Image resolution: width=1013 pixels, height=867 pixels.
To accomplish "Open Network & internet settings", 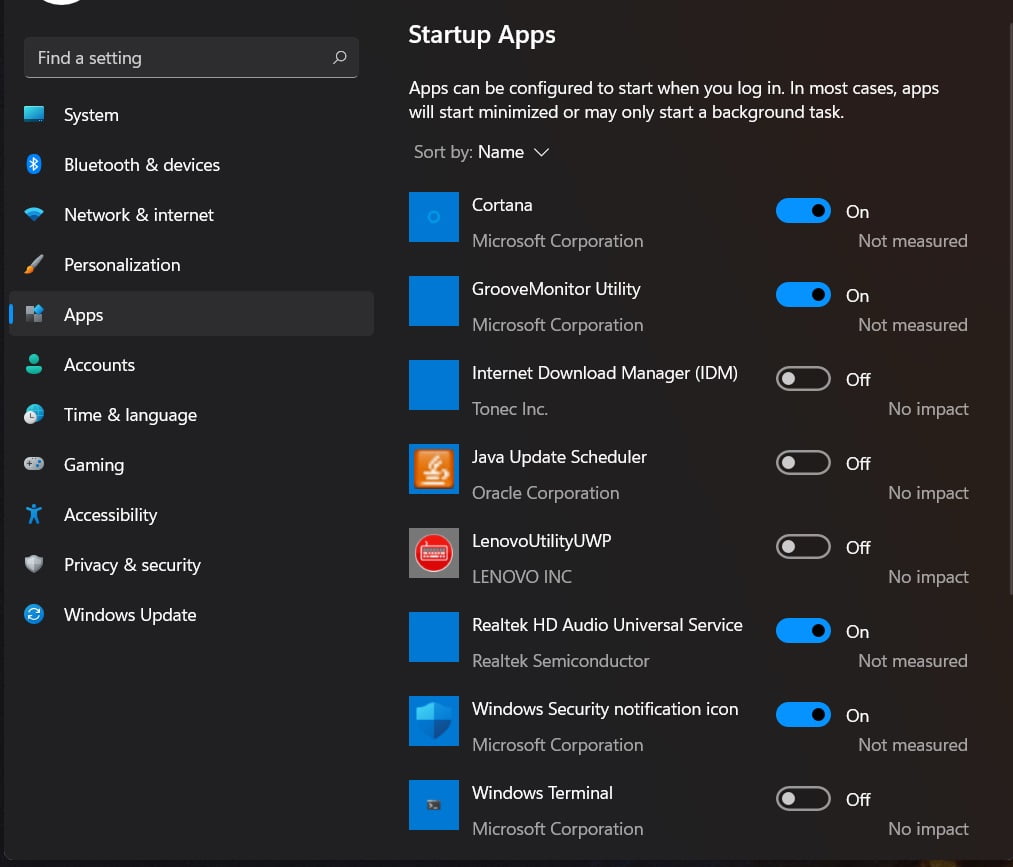I will [191, 214].
